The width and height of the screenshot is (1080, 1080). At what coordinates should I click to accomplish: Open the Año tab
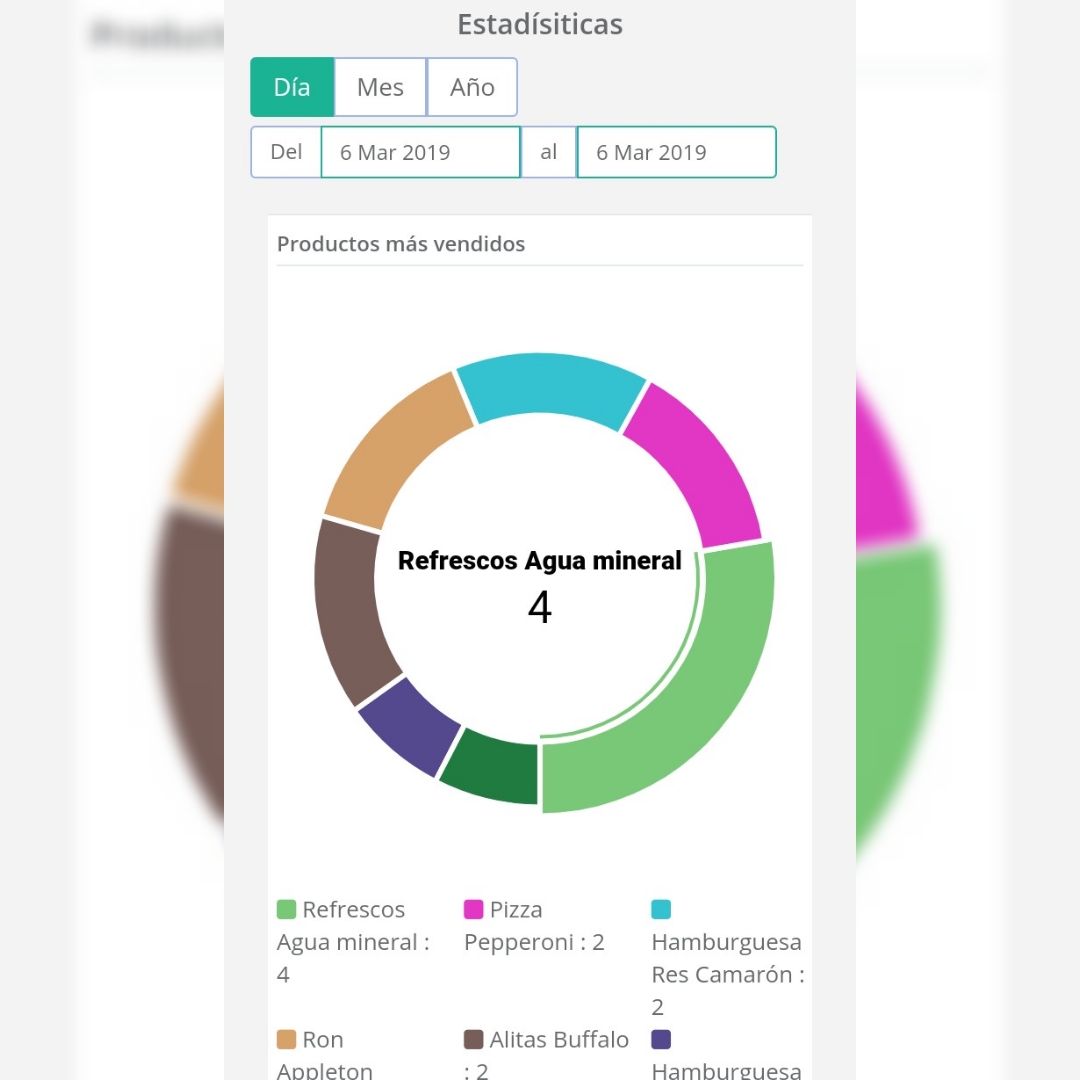[472, 87]
